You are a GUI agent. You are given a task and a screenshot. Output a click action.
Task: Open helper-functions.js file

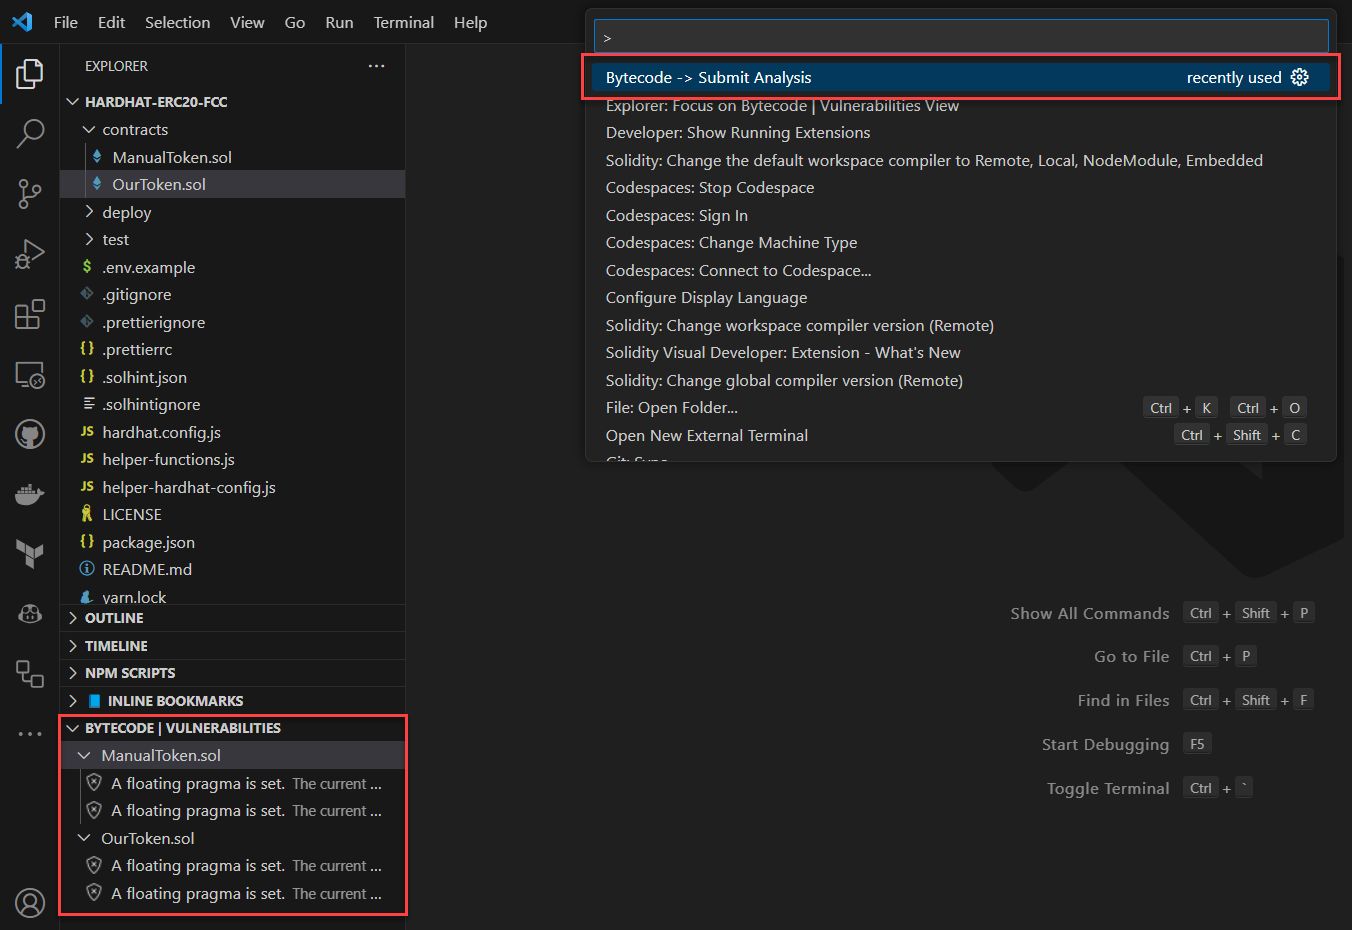tap(232, 459)
